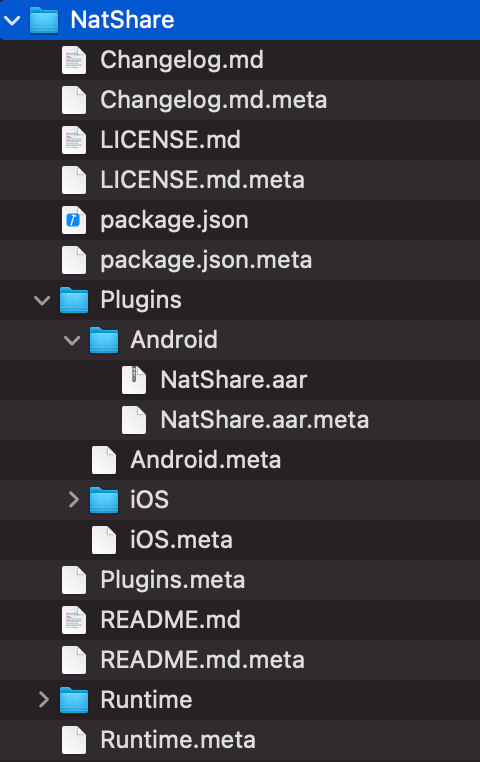Select the Plugins.meta file row
Viewport: 480px width, 762px height.
(240, 580)
